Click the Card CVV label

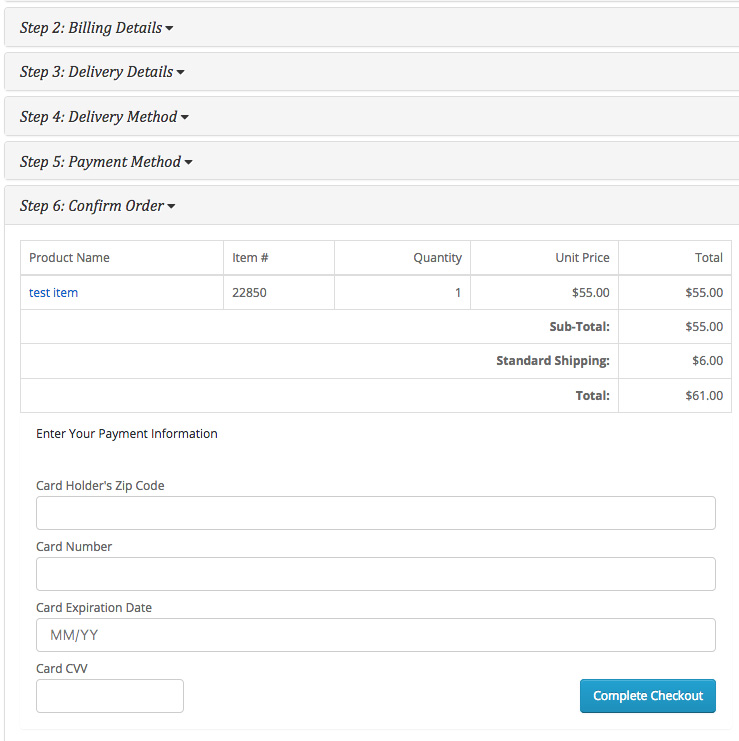62,669
